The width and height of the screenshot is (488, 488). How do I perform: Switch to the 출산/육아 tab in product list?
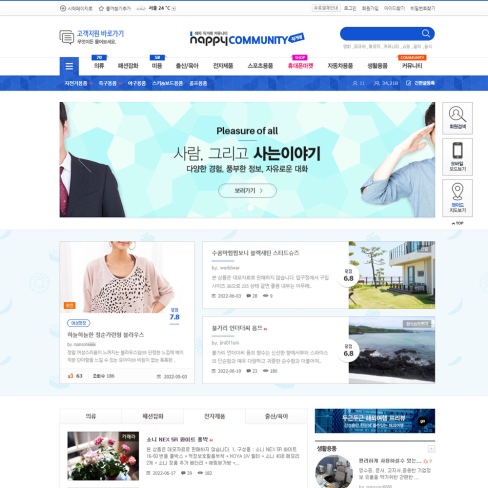click(276, 416)
